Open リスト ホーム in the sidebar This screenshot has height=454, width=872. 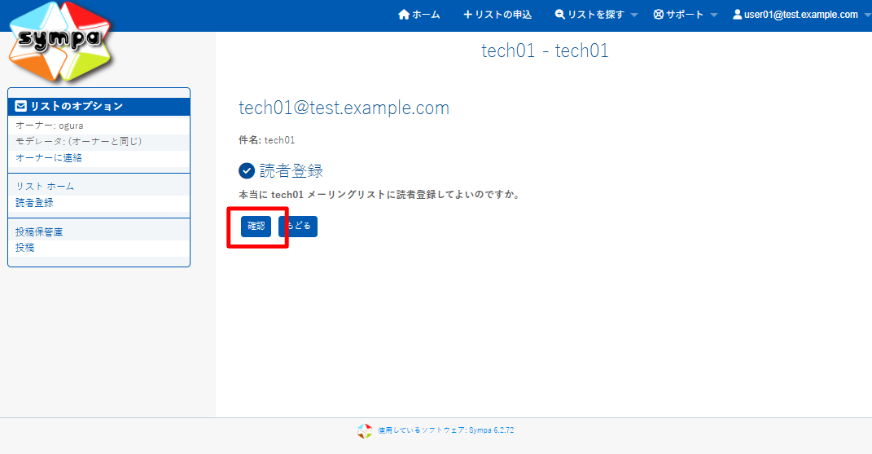pyautogui.click(x=45, y=186)
